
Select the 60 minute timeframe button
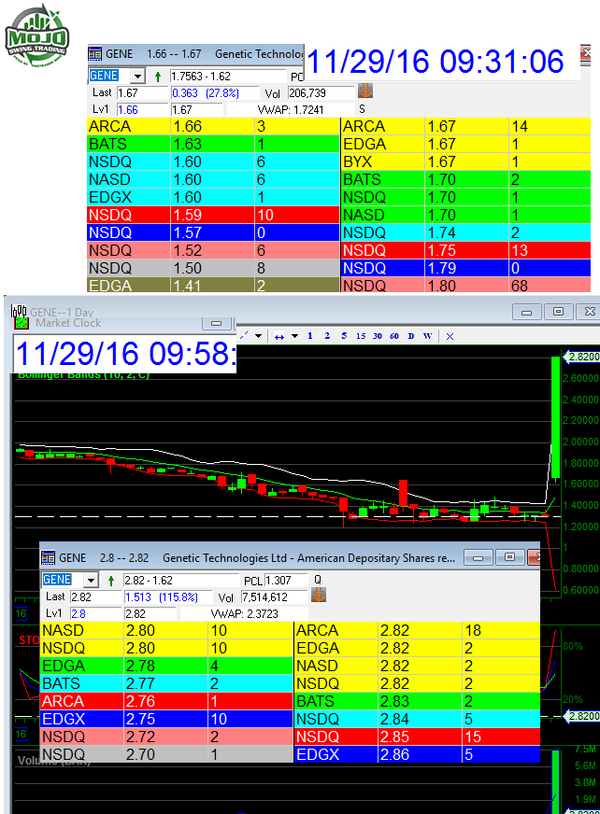click(395, 336)
